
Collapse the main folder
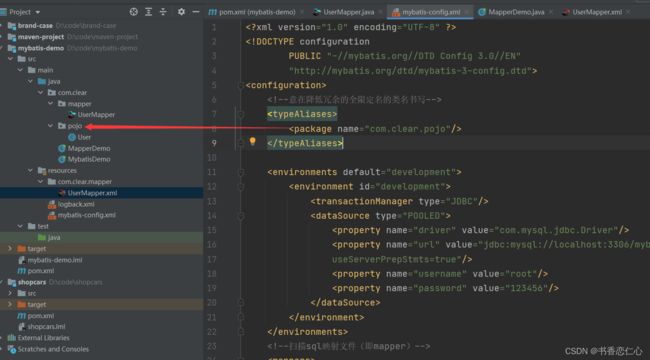click(x=20, y=70)
